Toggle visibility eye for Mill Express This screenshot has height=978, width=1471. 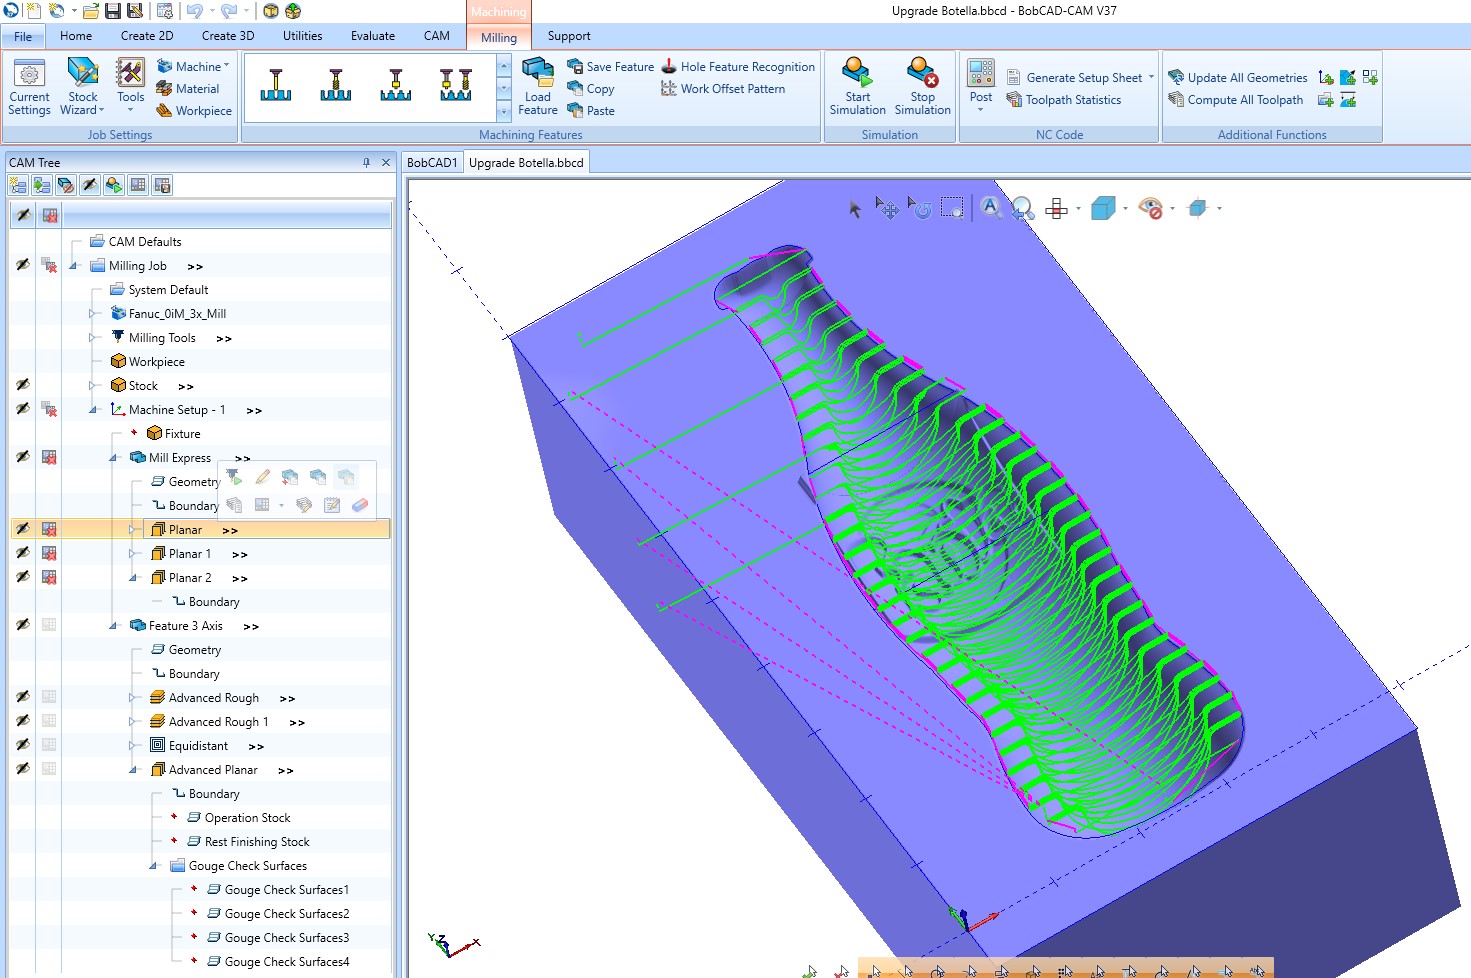coord(23,457)
